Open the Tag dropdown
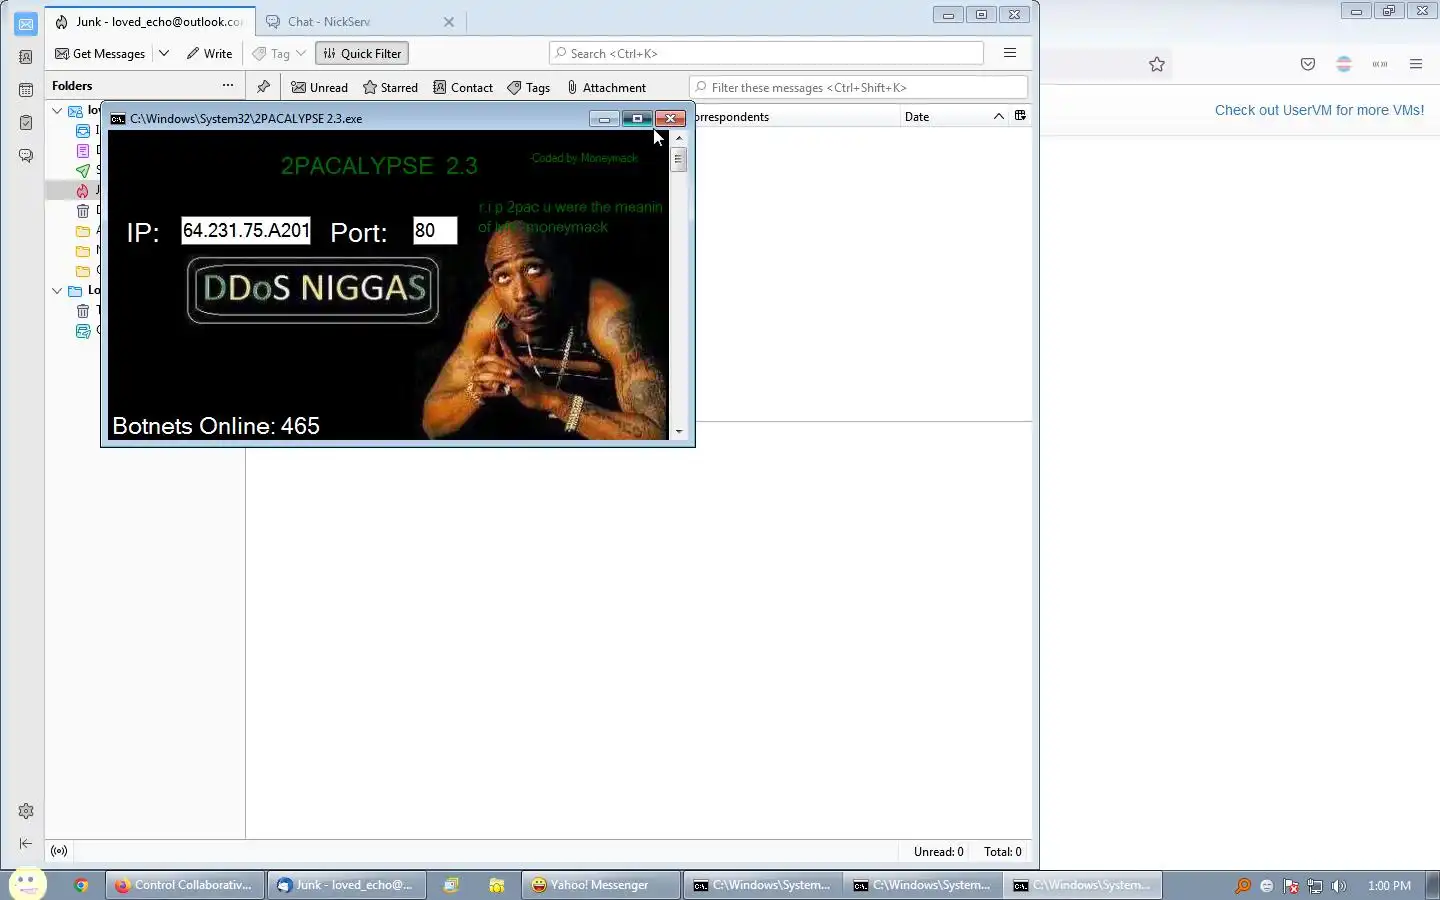 click(279, 54)
